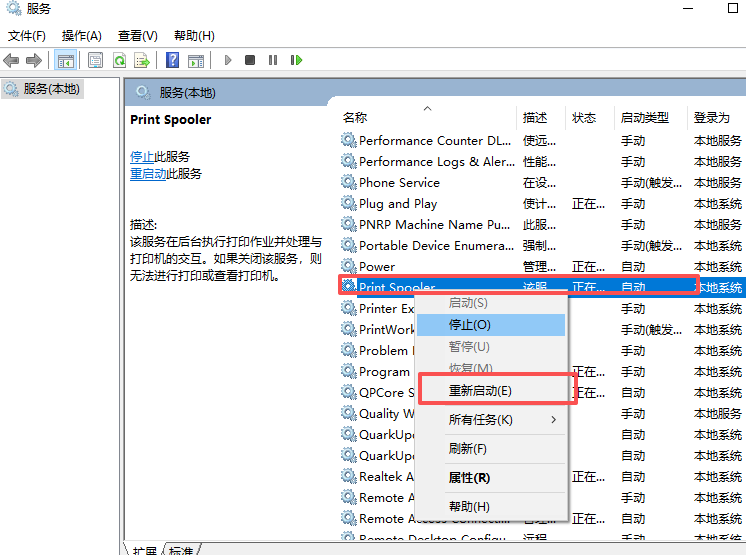The height and width of the screenshot is (555, 746).
Task: Select the Program service row name
Action: click(x=384, y=372)
